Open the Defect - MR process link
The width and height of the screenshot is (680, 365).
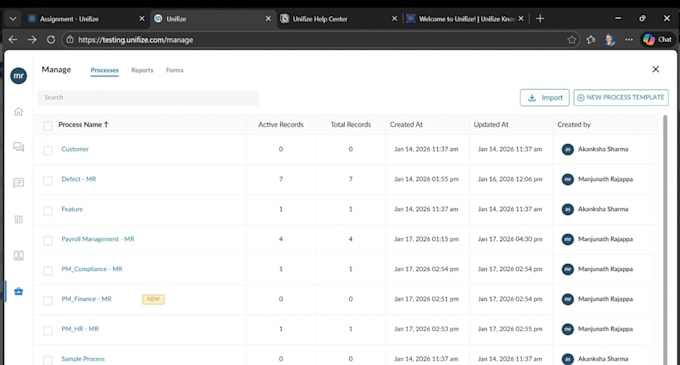(x=78, y=179)
